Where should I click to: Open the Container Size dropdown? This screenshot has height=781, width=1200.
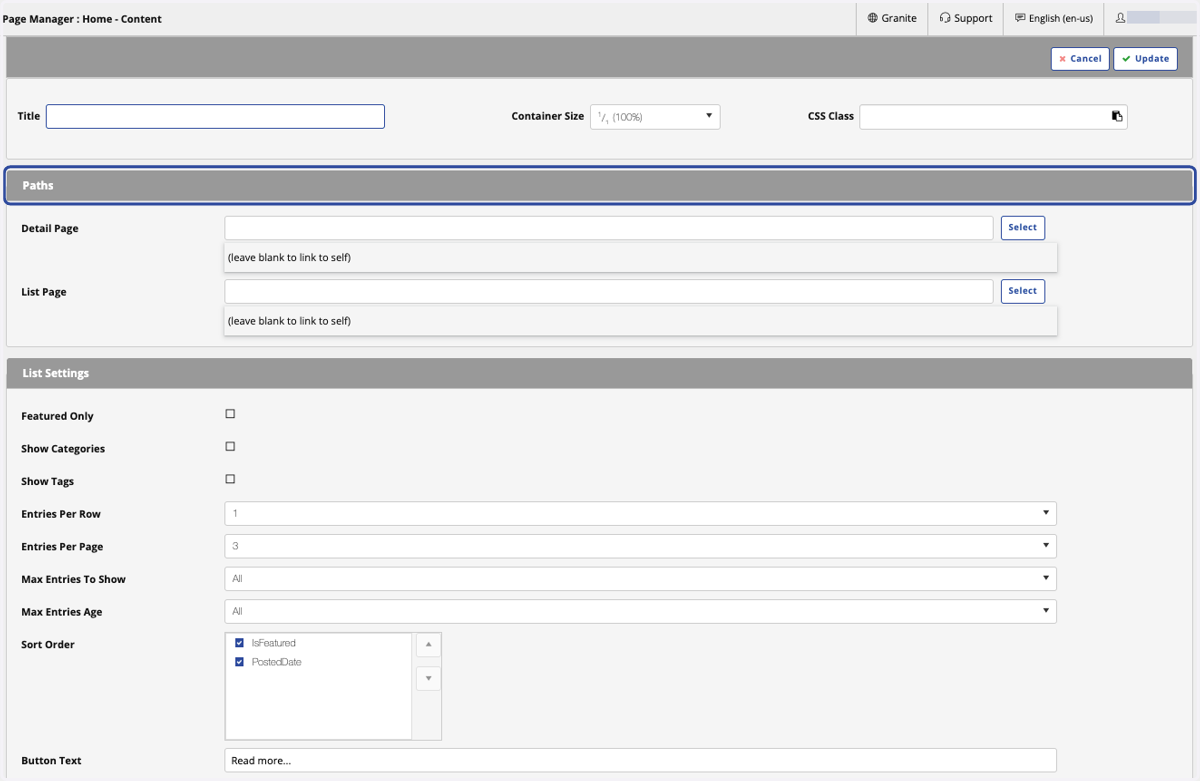(x=655, y=117)
